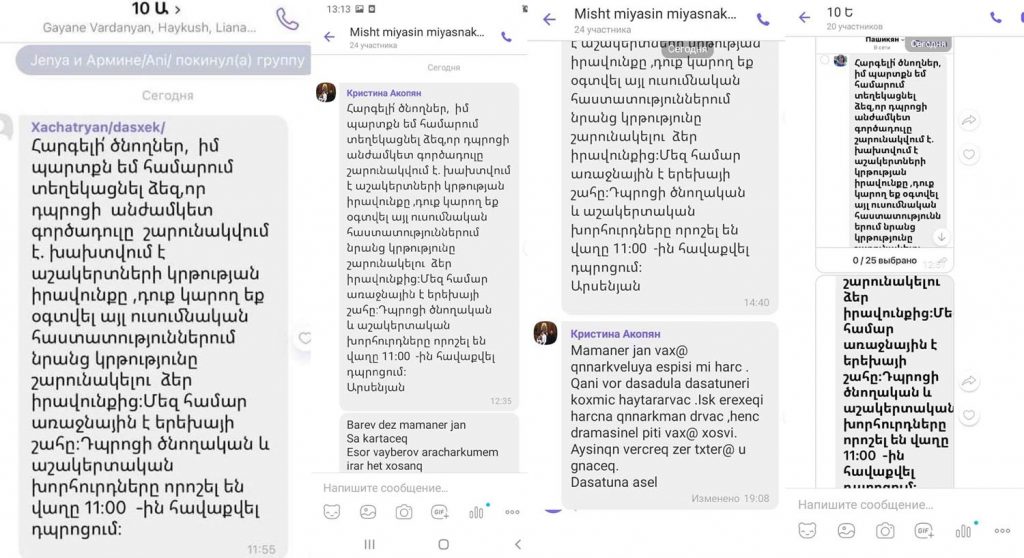Start a call in the 10 Ա group chat
The height and width of the screenshot is (558, 1024).
[287, 19]
